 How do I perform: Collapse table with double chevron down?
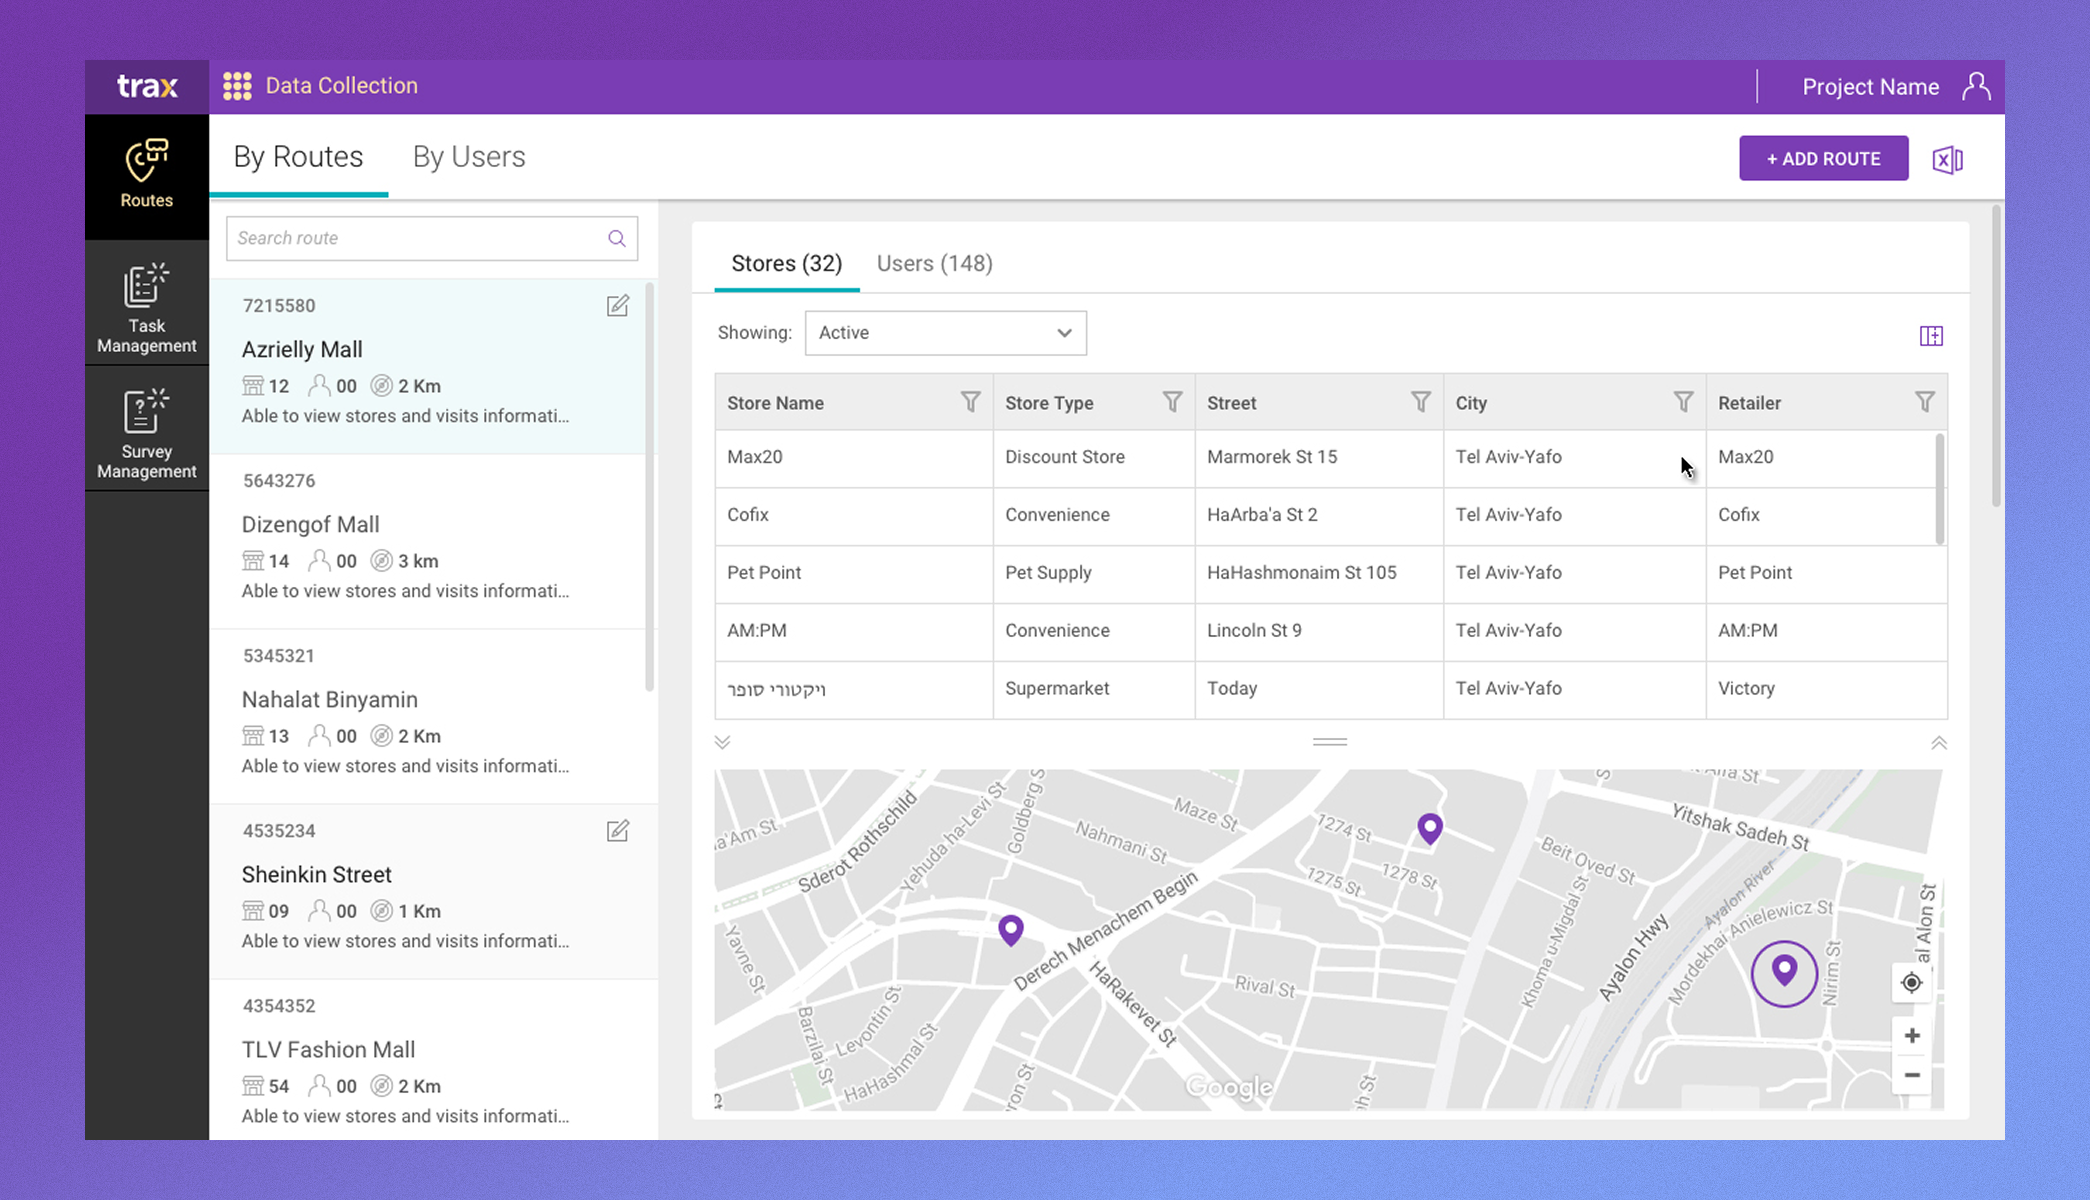[x=723, y=742]
